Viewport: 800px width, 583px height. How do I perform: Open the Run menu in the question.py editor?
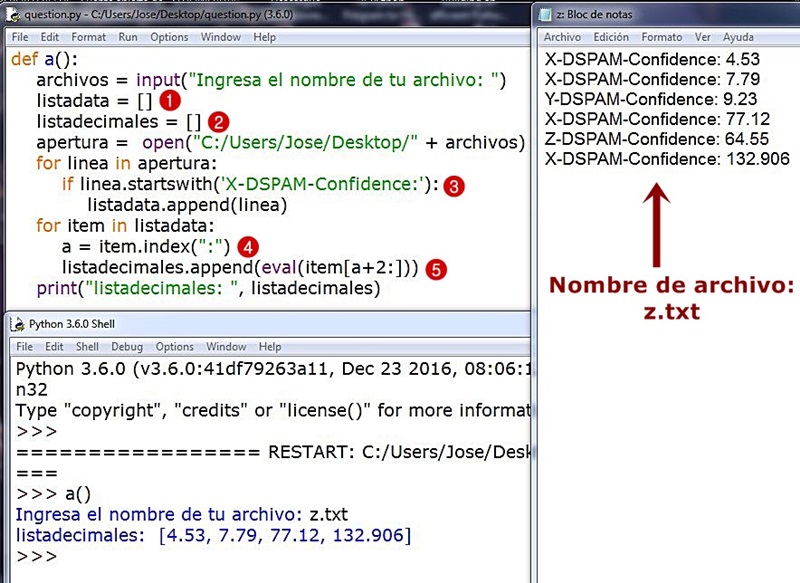tap(125, 37)
